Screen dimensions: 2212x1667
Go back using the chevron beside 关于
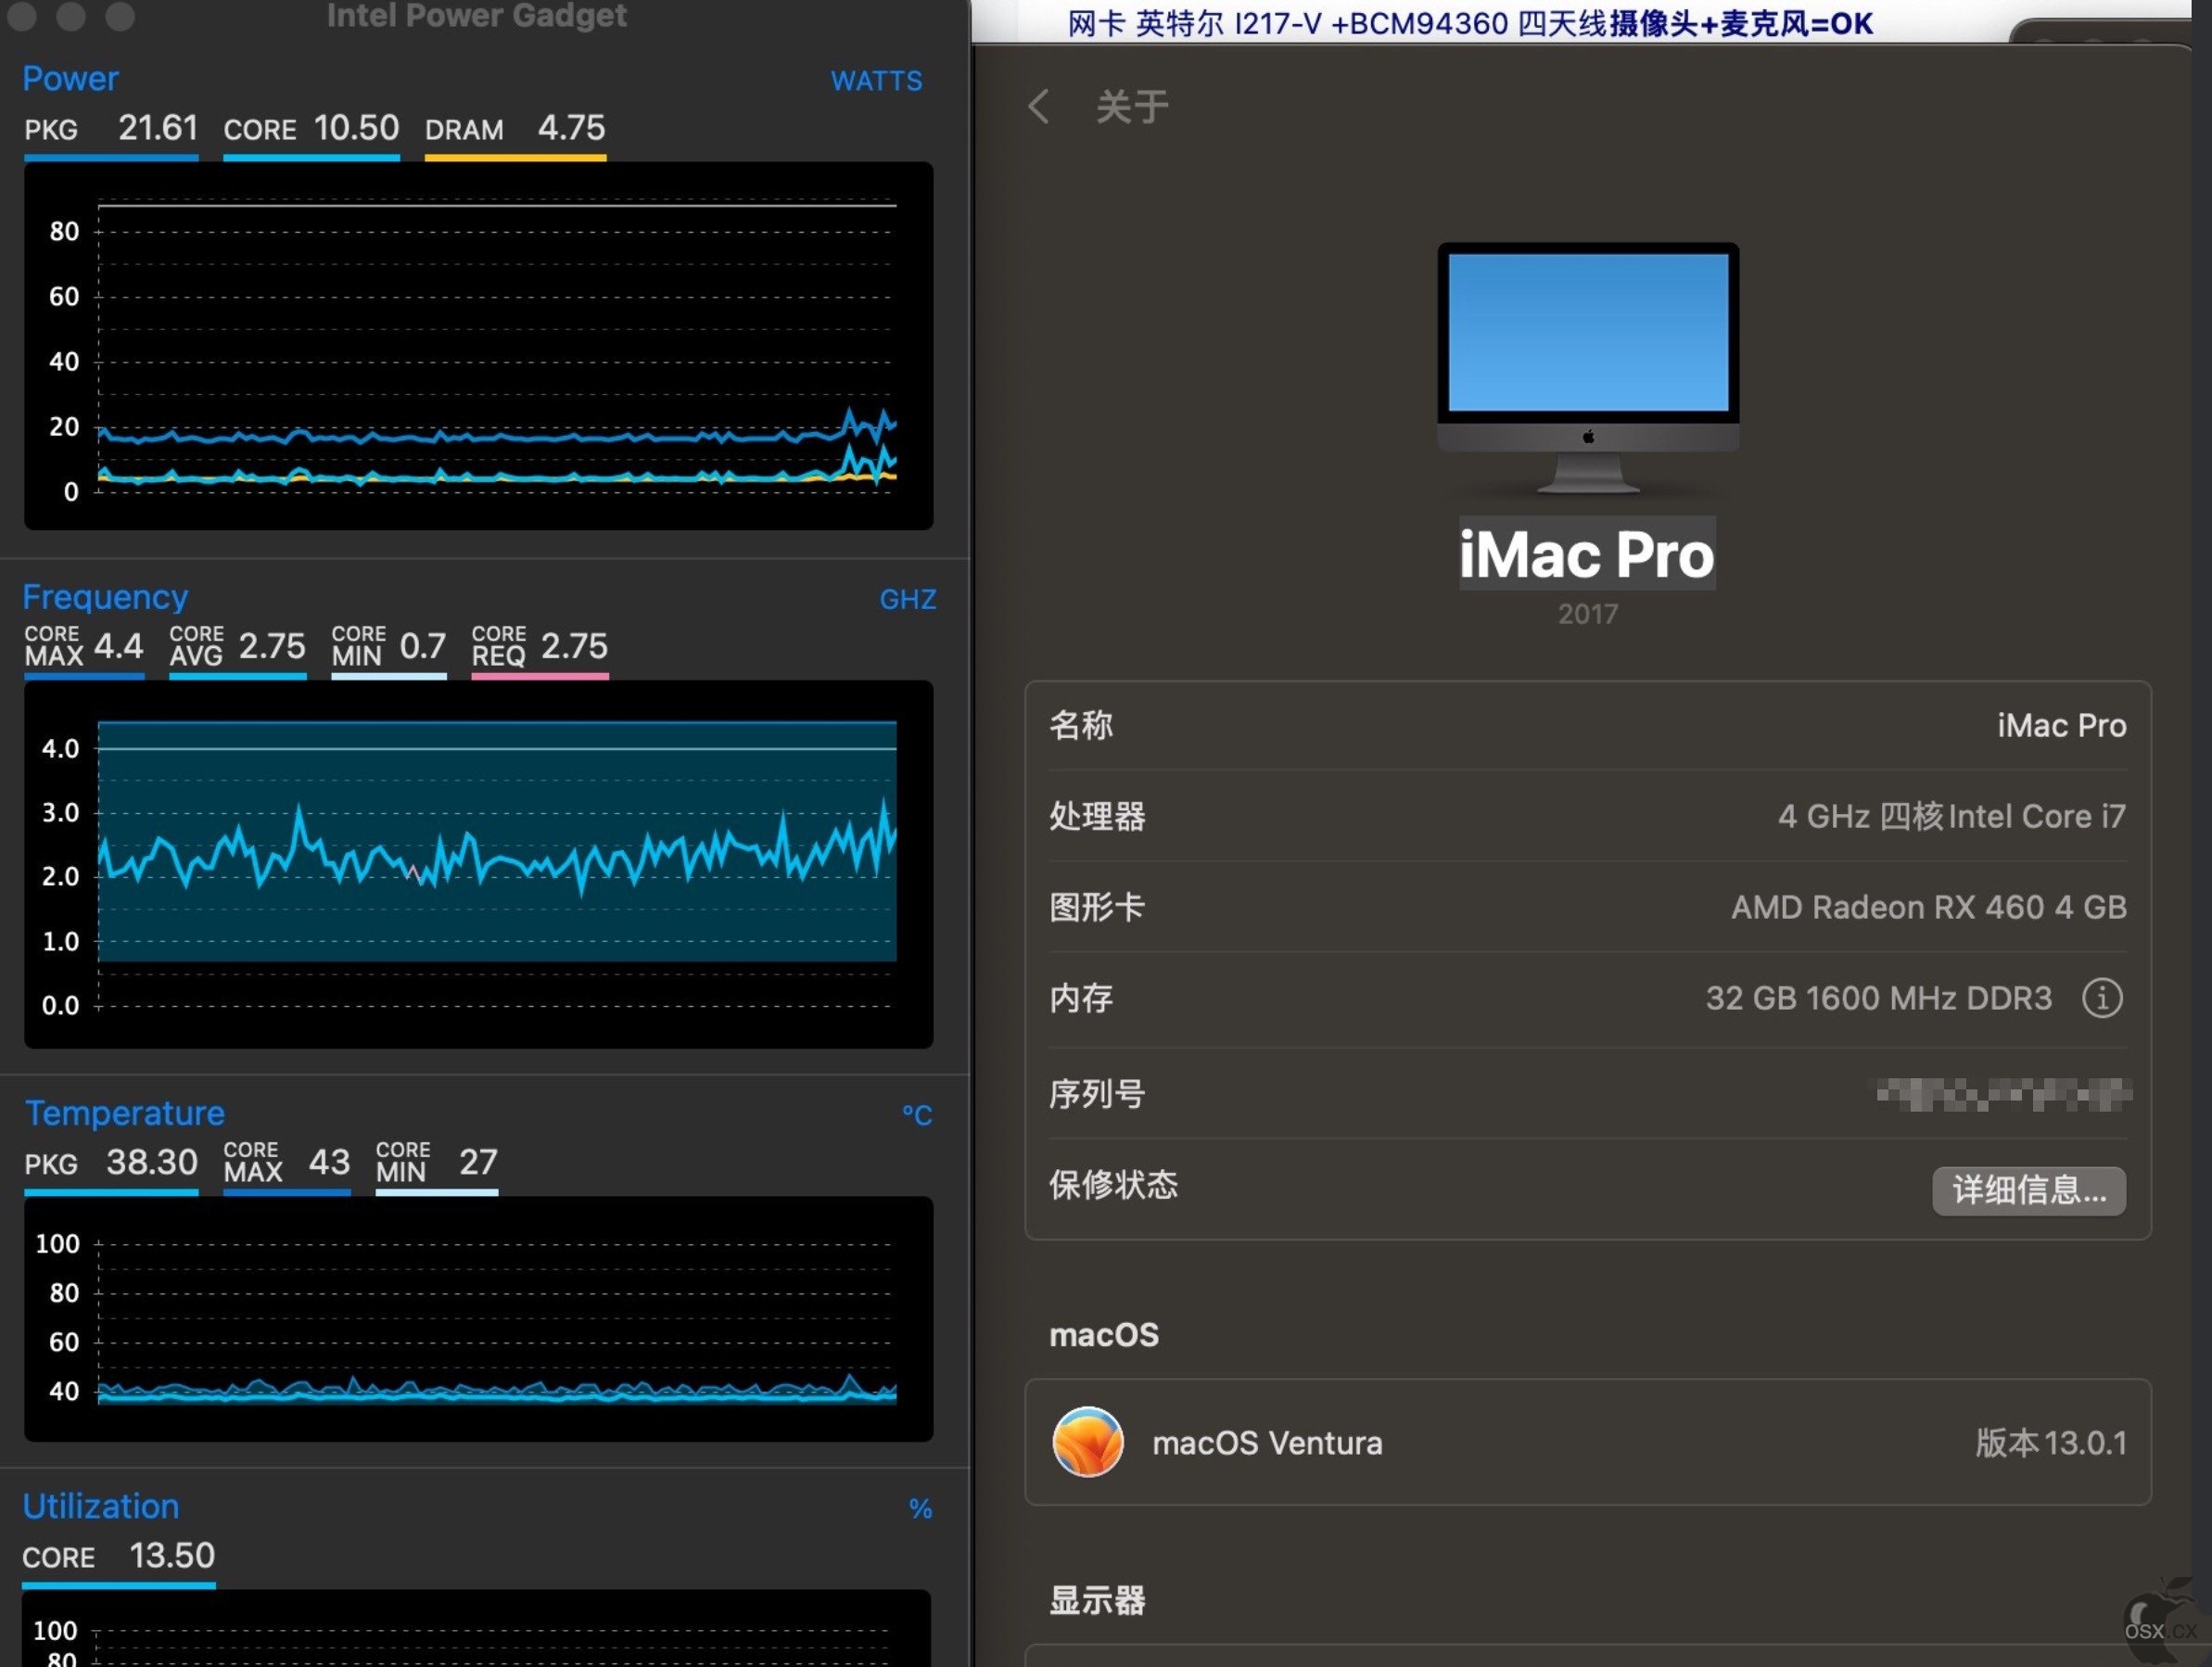[1039, 106]
